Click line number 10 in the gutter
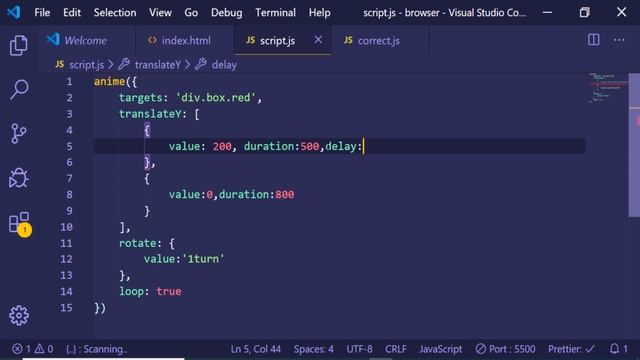 (67, 227)
